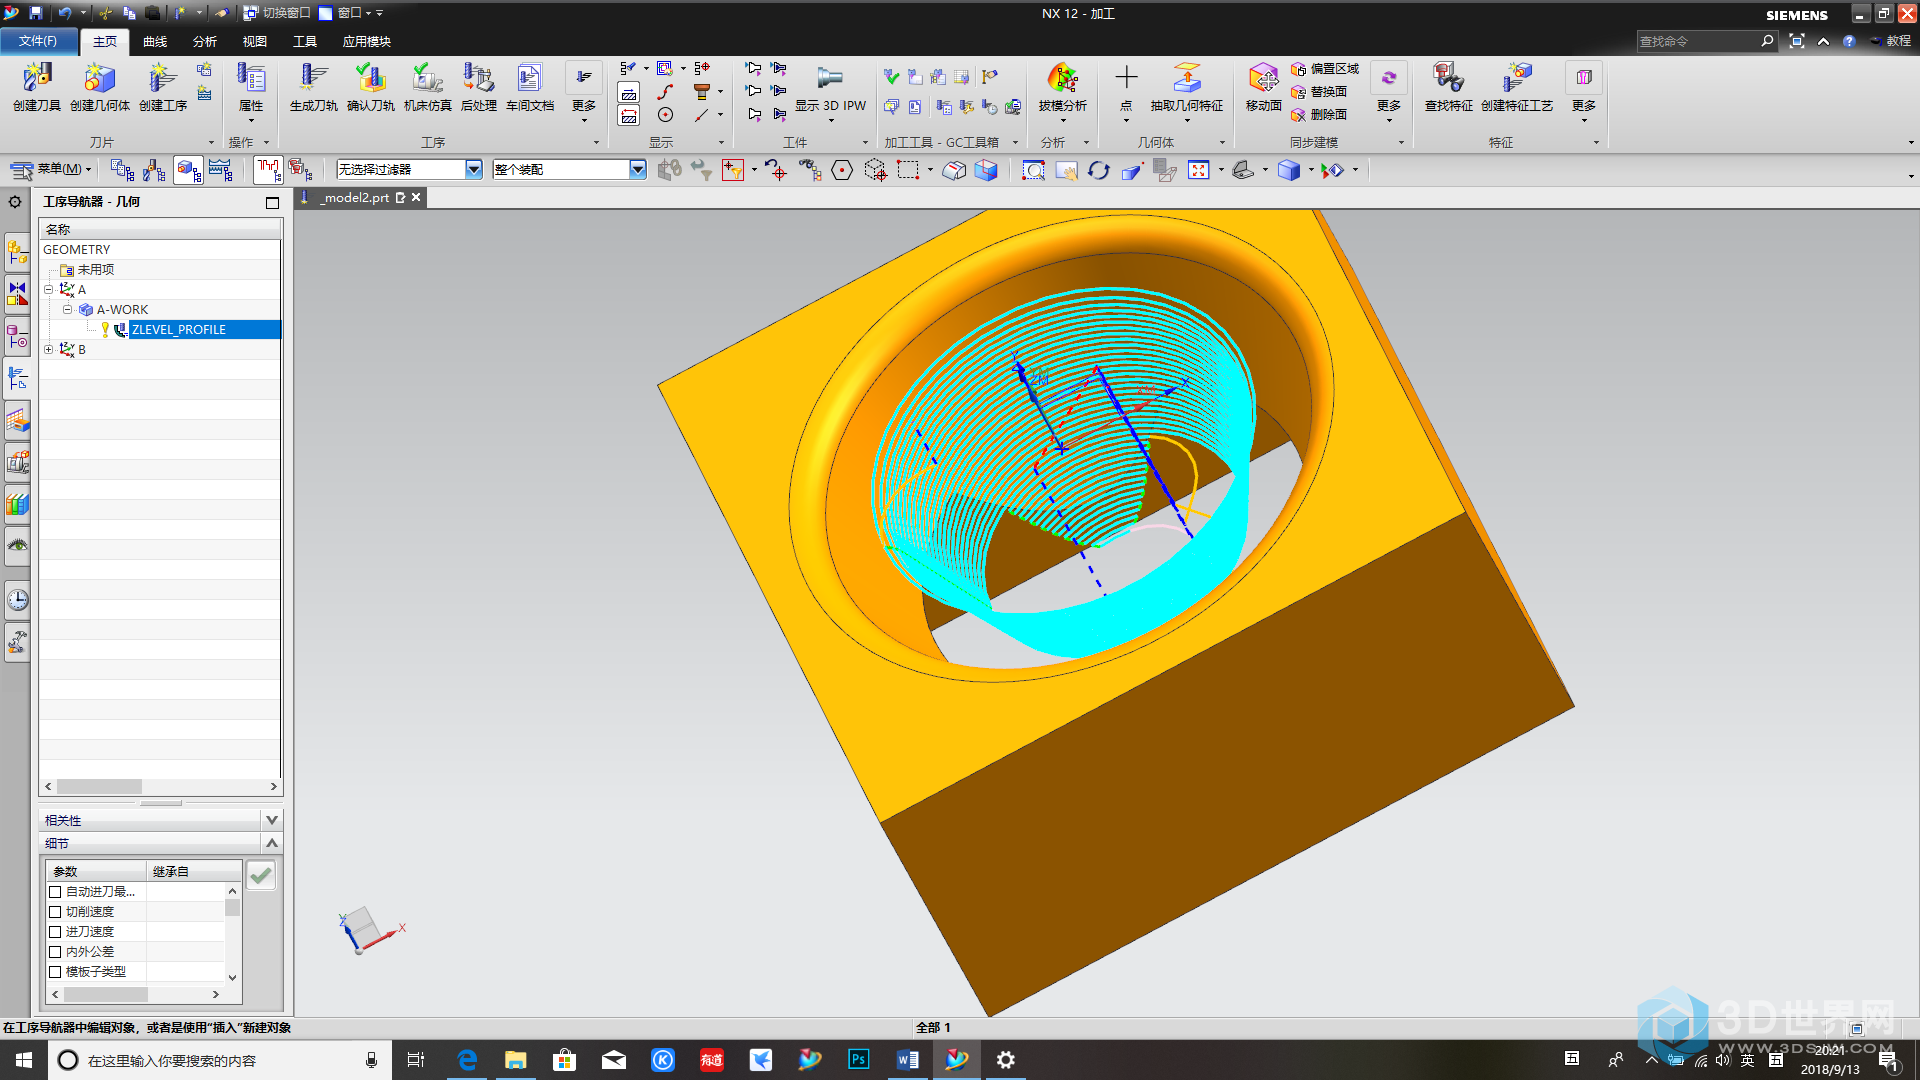
Task: Expand the B coordinate system node
Action: pyautogui.click(x=48, y=349)
